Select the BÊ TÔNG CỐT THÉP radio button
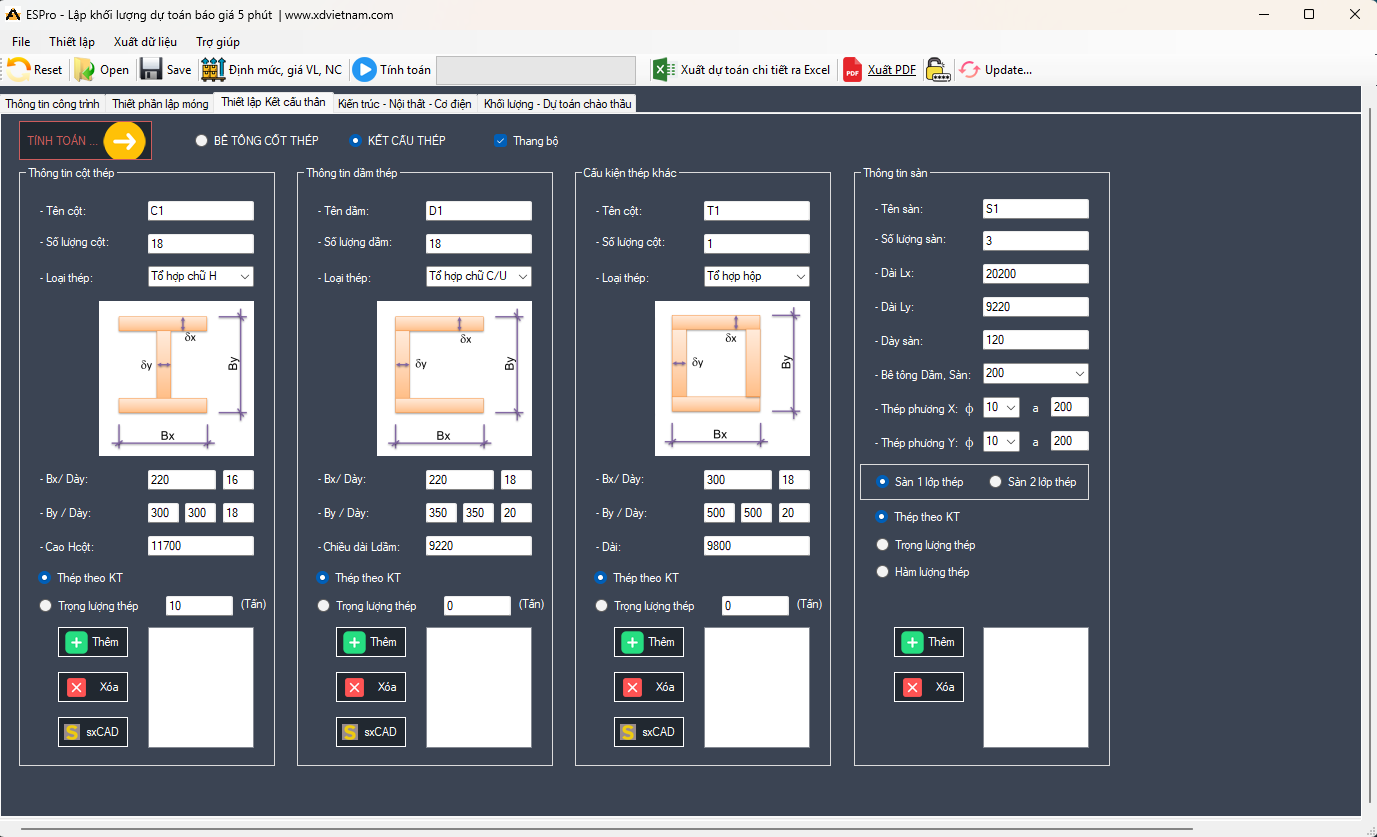Screen dimensions: 1377x837 coord(202,141)
